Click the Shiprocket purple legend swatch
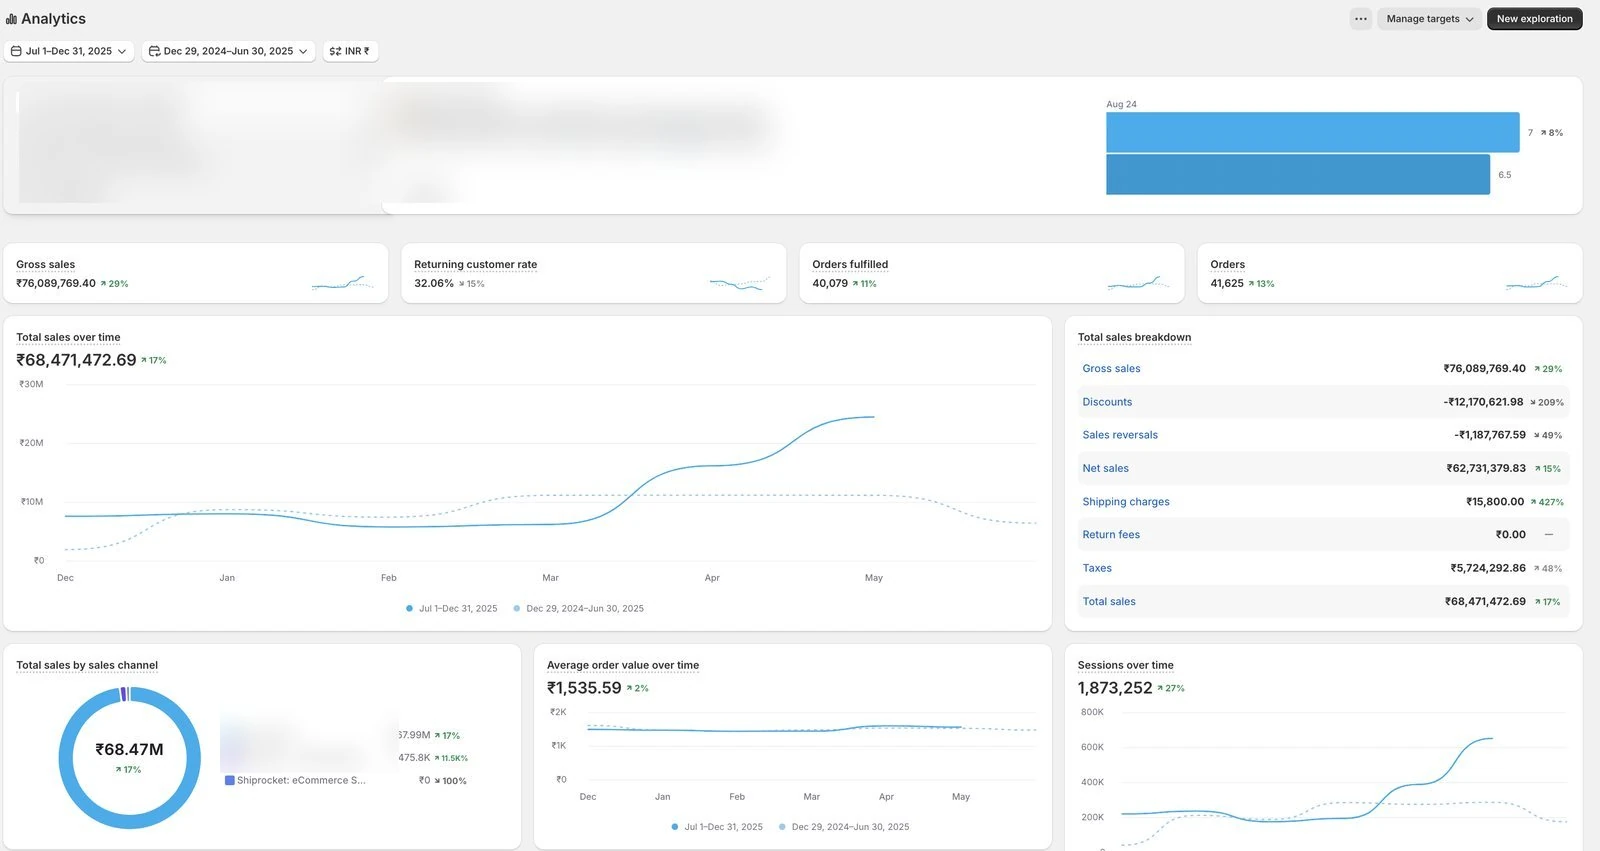Image resolution: width=1600 pixels, height=851 pixels. pos(230,781)
